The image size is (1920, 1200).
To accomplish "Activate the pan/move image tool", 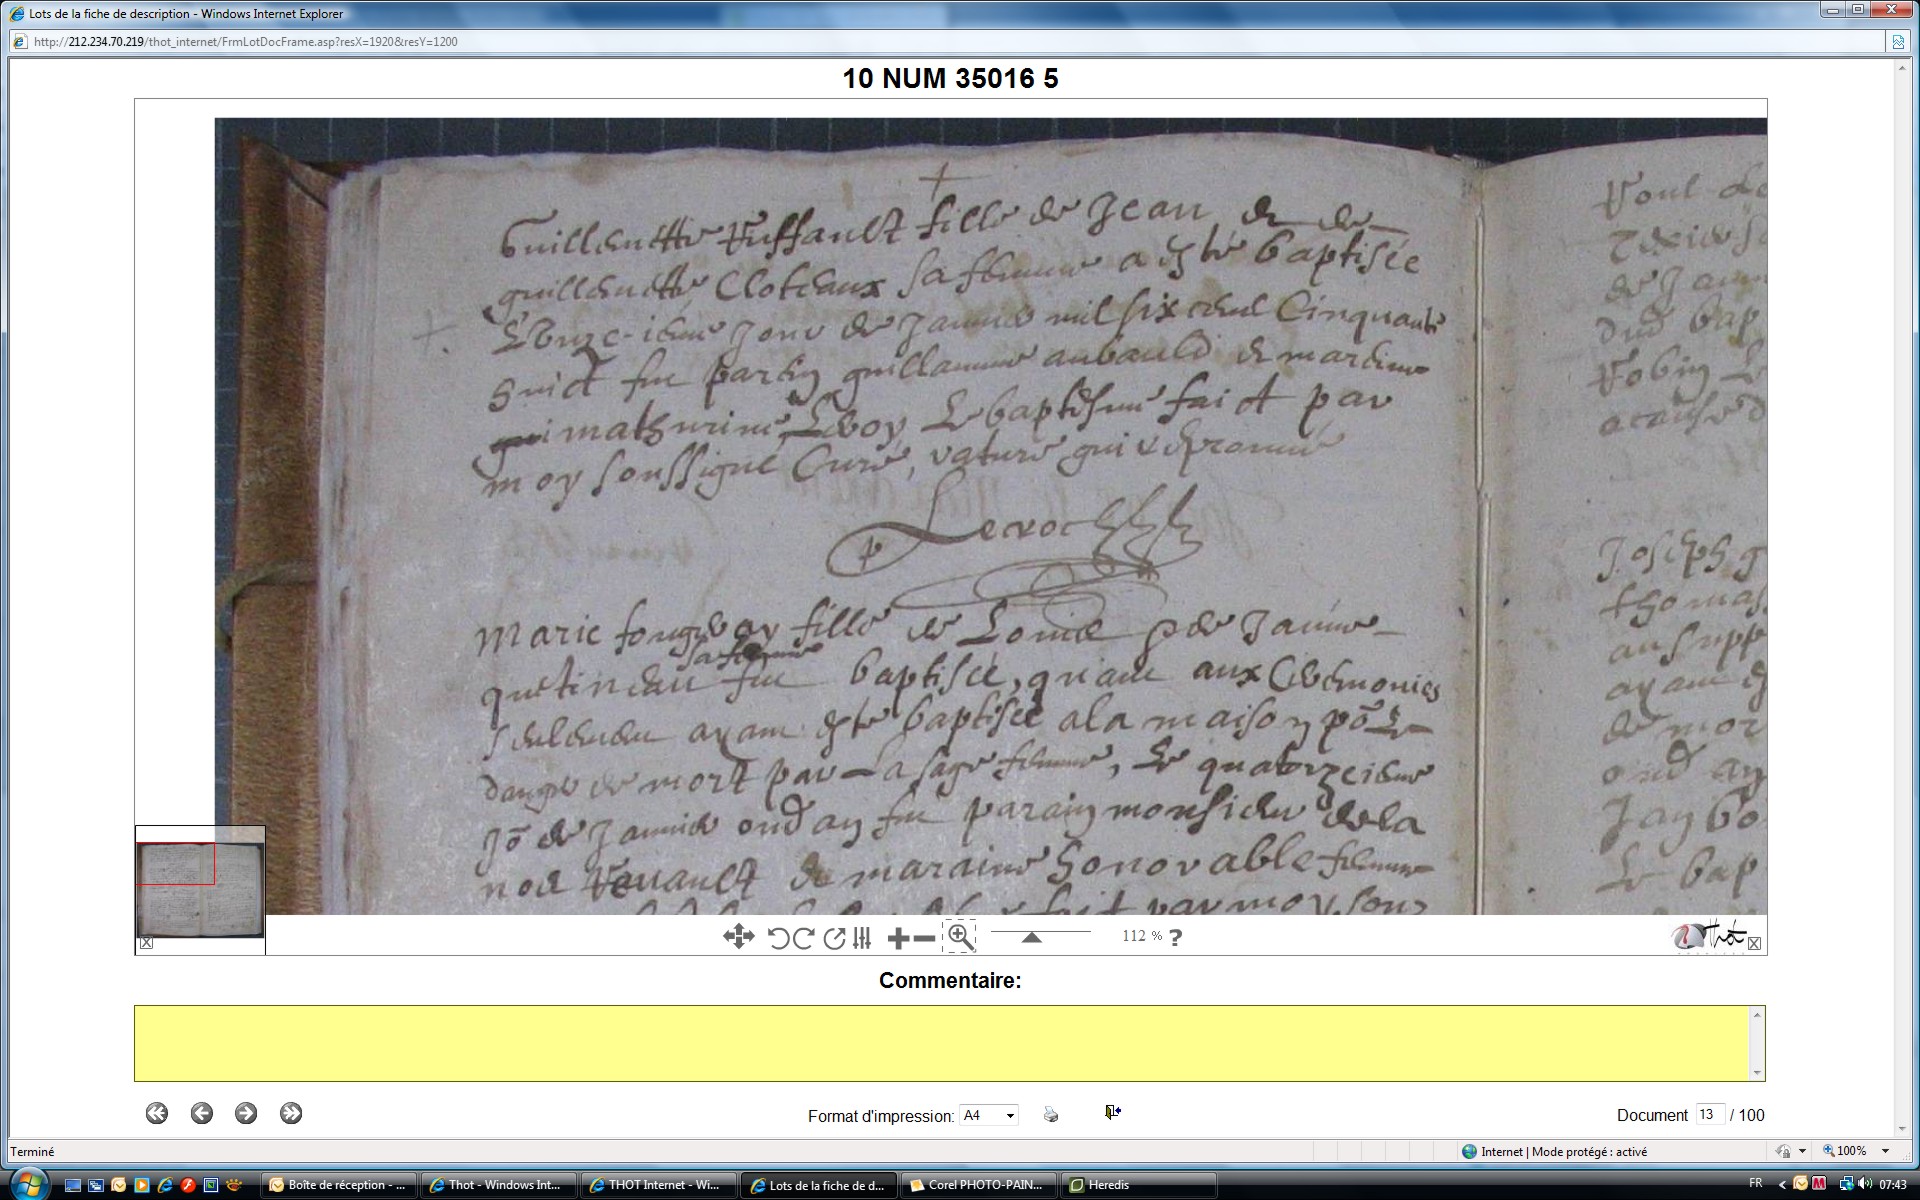I will [x=738, y=937].
